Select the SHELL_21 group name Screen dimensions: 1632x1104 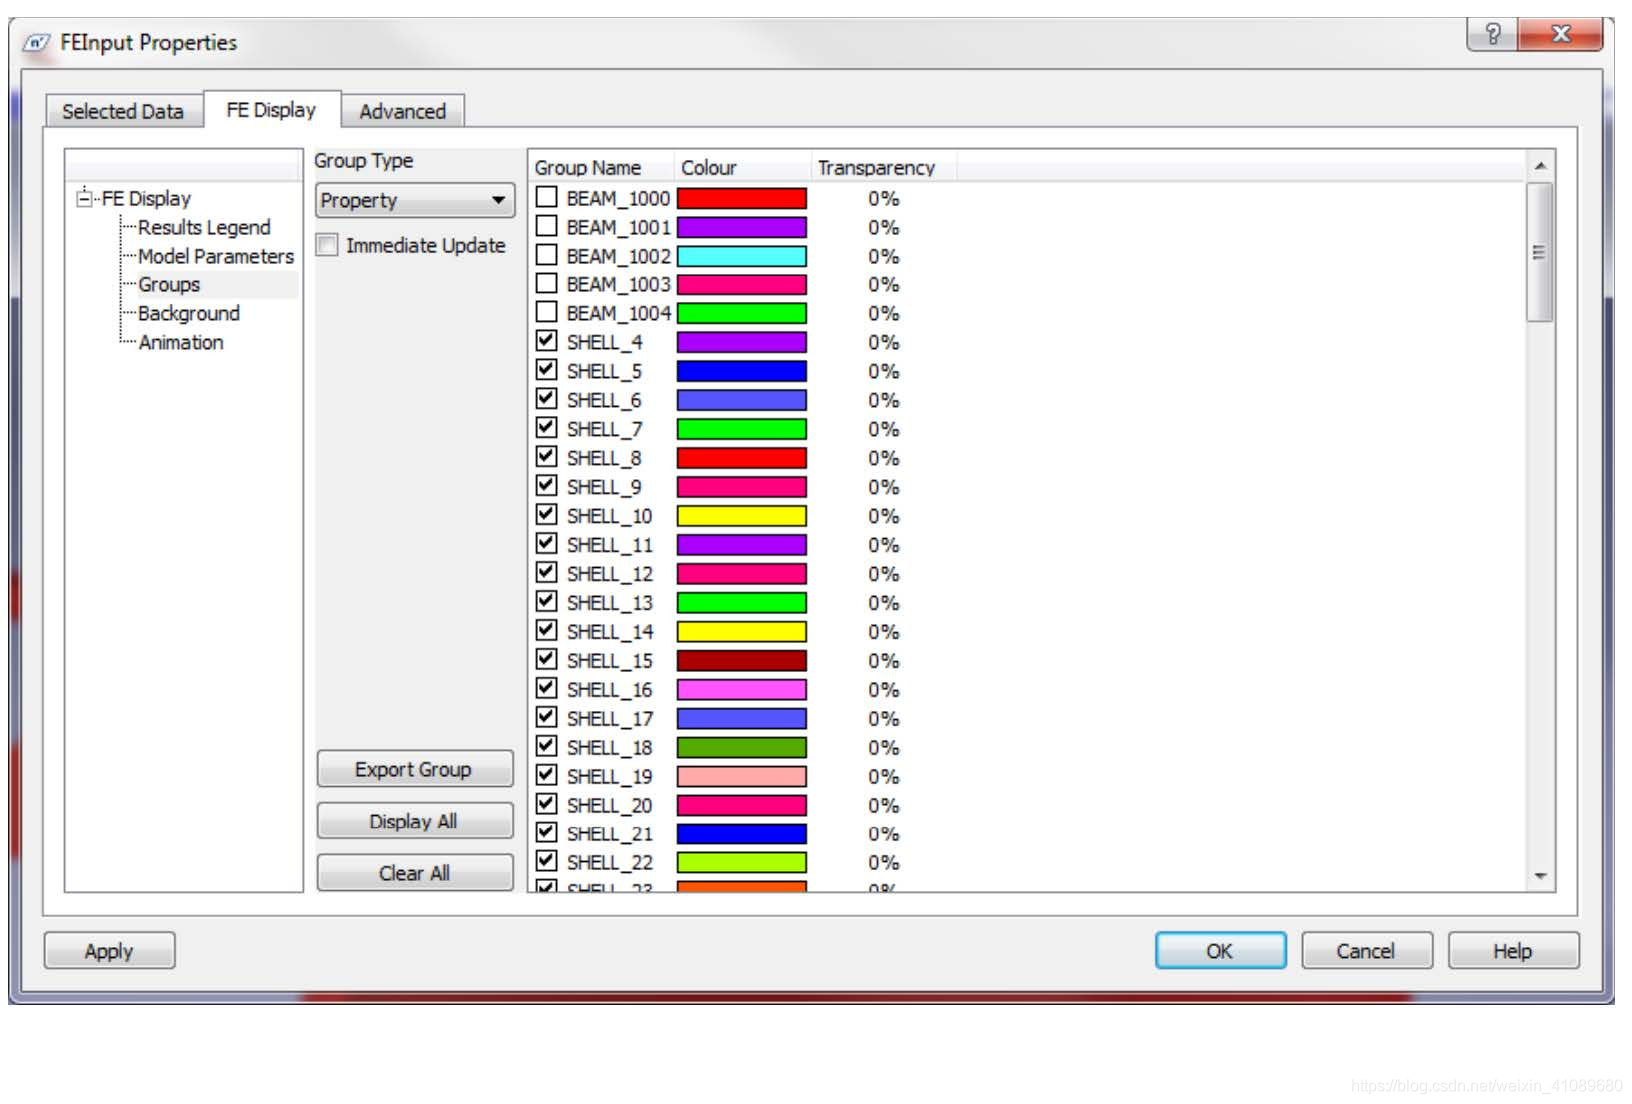(x=609, y=834)
